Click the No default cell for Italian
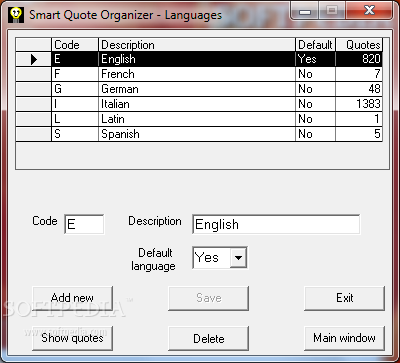This screenshot has height=363, width=400. [x=315, y=104]
